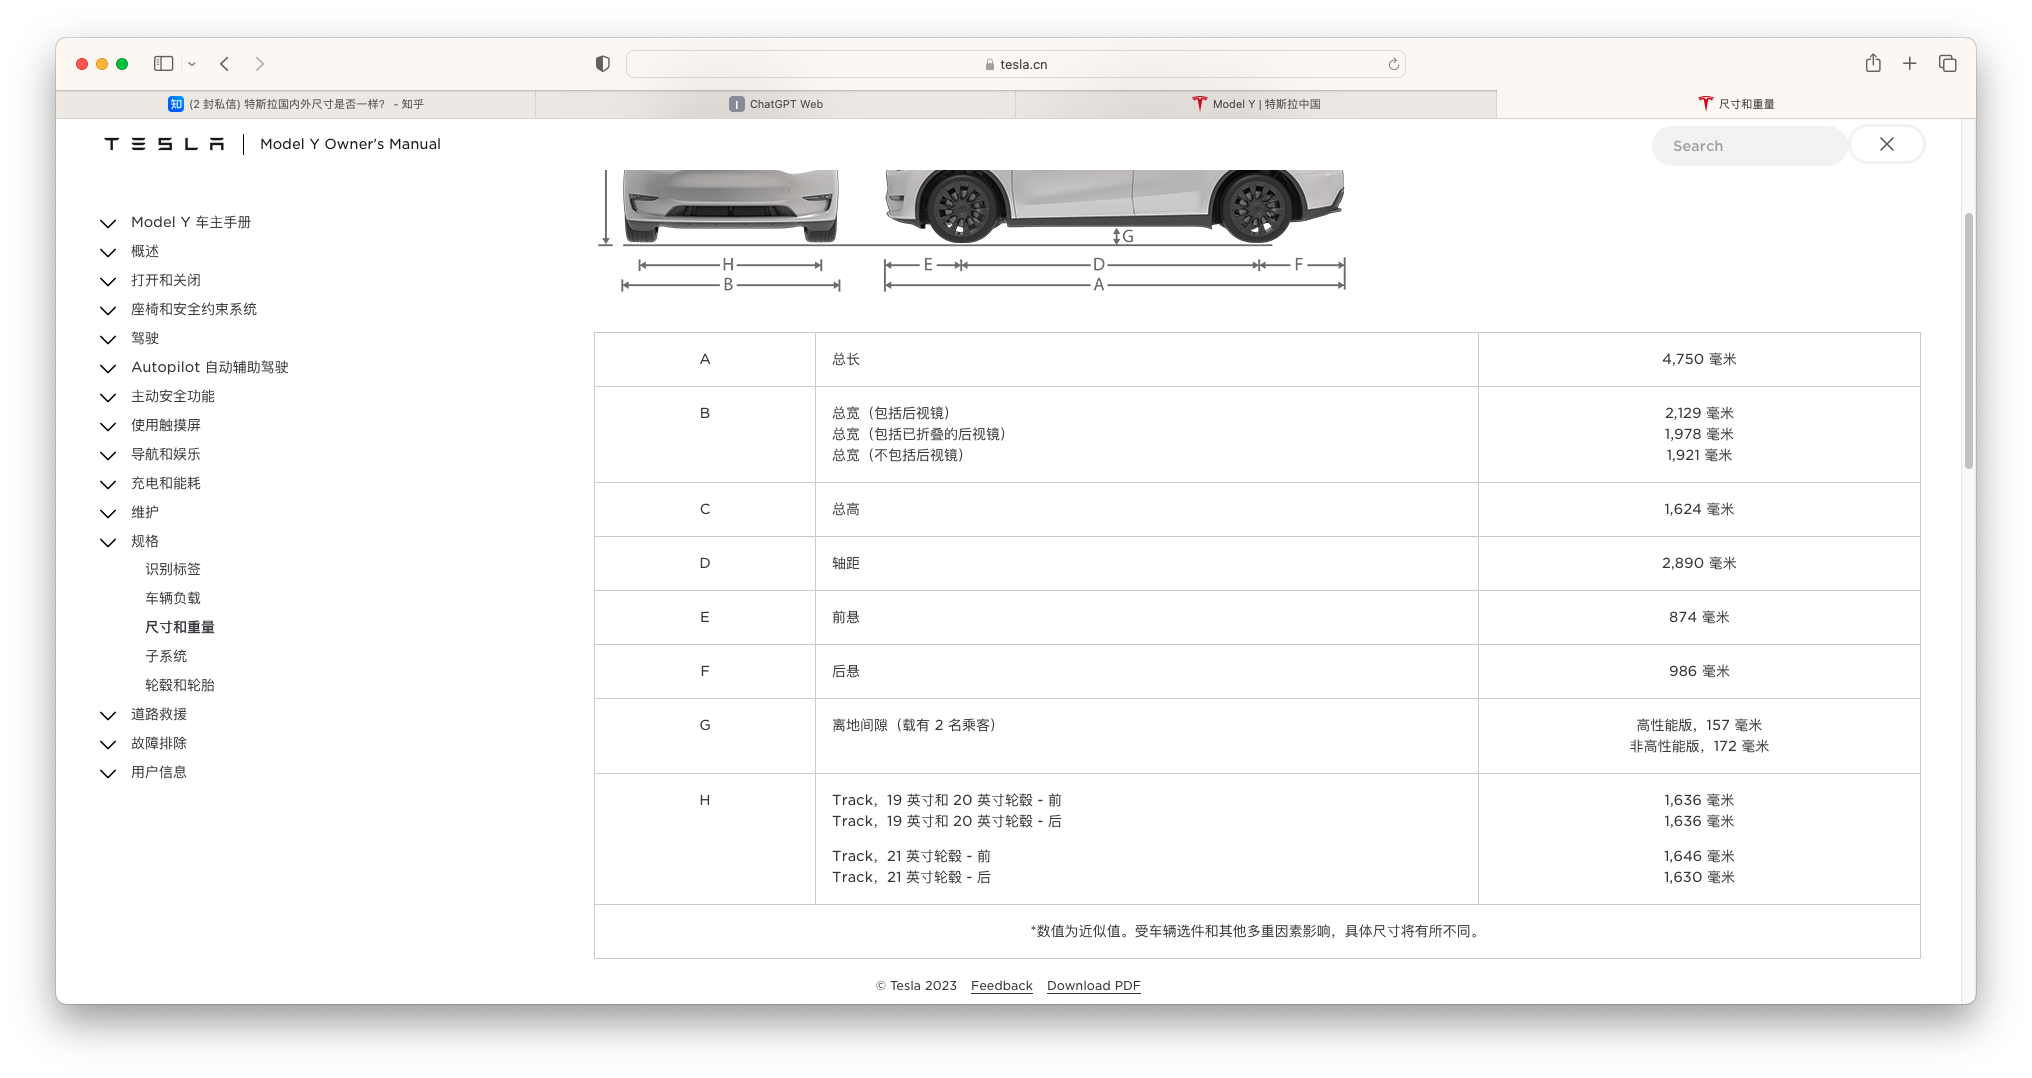This screenshot has height=1078, width=2032.
Task: Click the Search field
Action: (x=1748, y=146)
